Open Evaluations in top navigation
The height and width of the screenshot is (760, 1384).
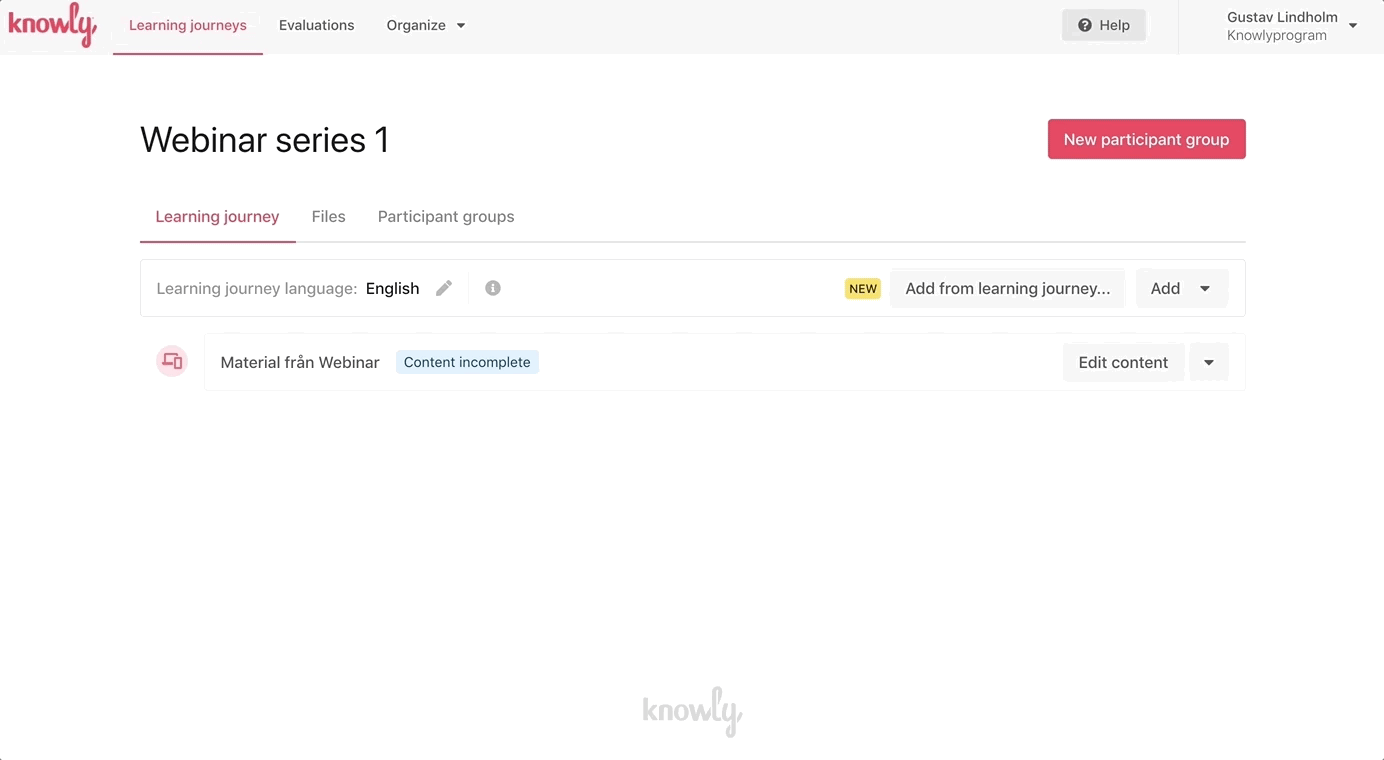pyautogui.click(x=317, y=26)
